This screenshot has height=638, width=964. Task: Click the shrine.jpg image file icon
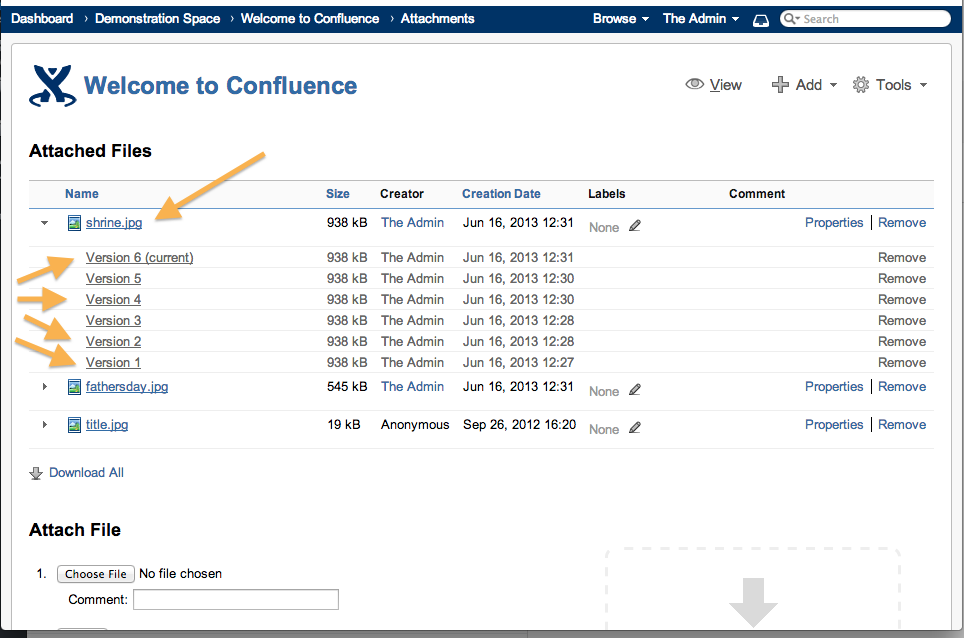[74, 223]
